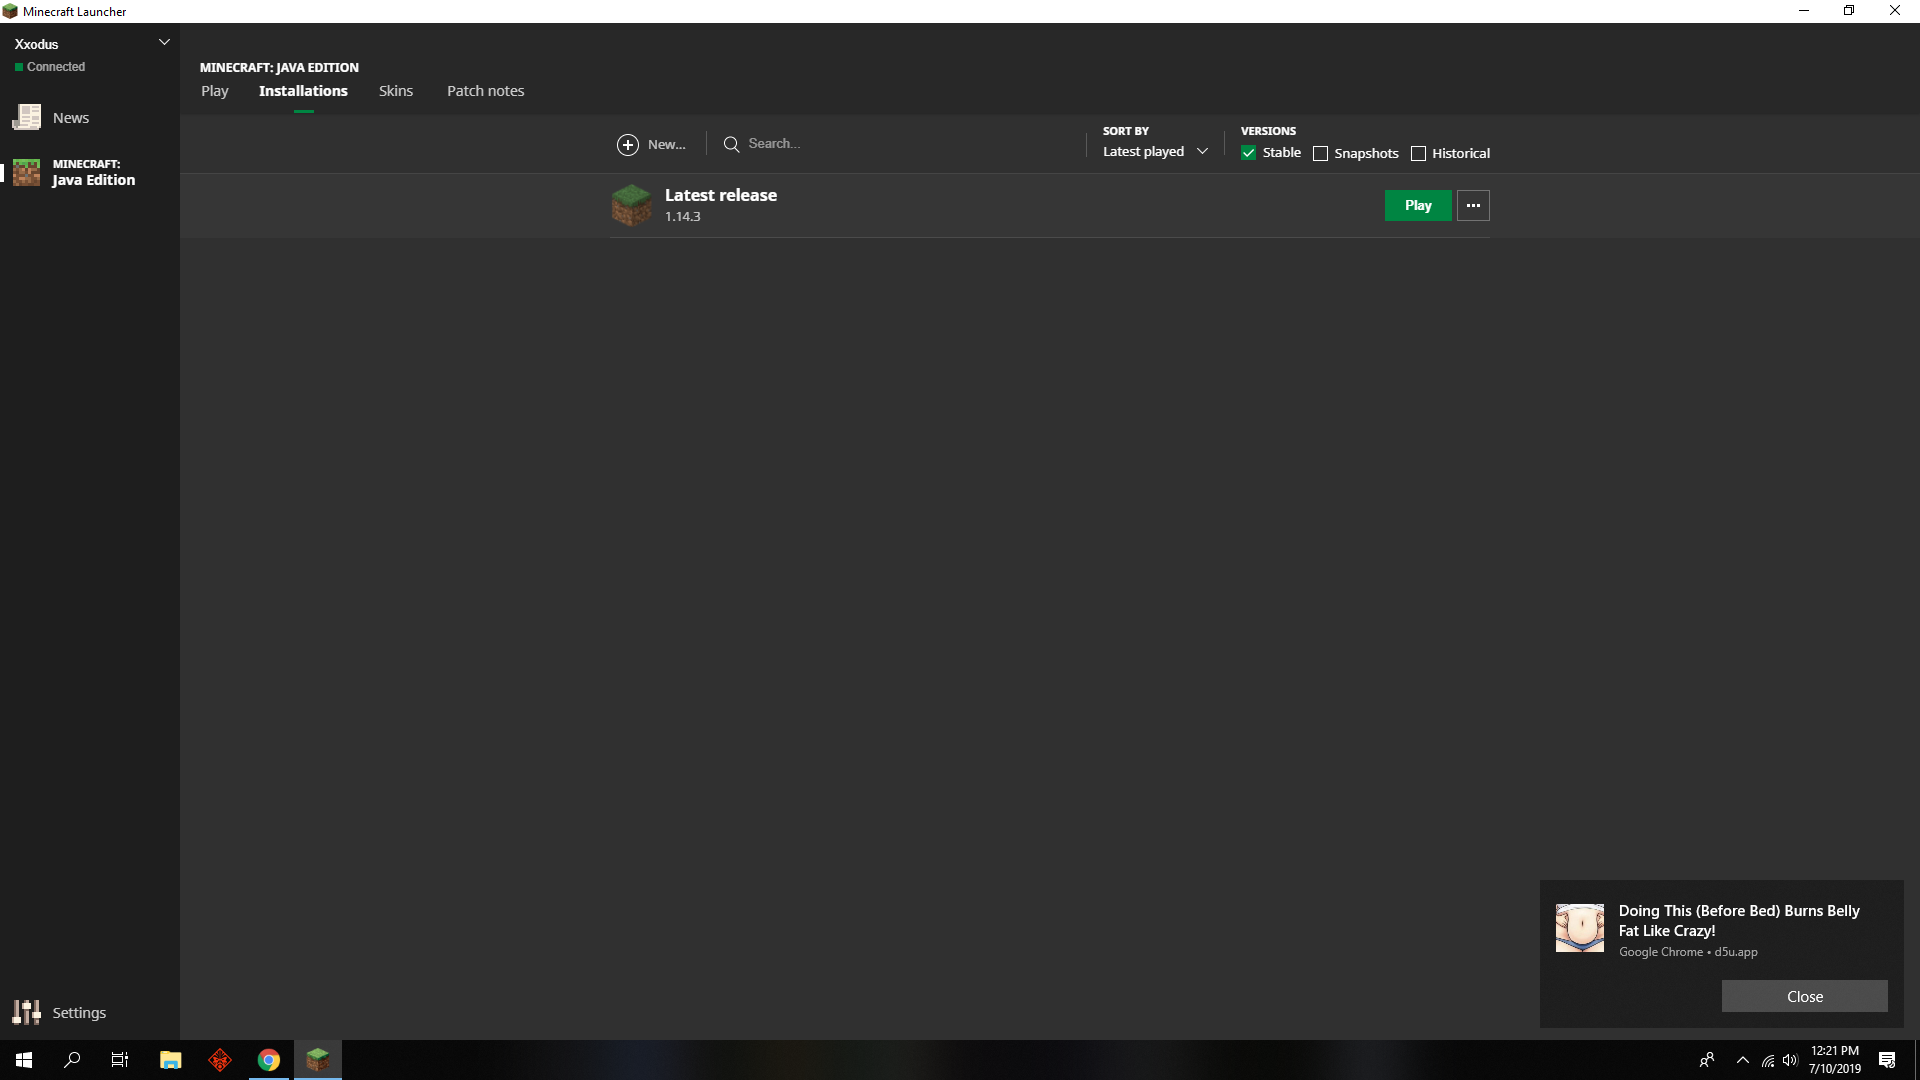Click the 1.14.3 version text

tap(683, 217)
